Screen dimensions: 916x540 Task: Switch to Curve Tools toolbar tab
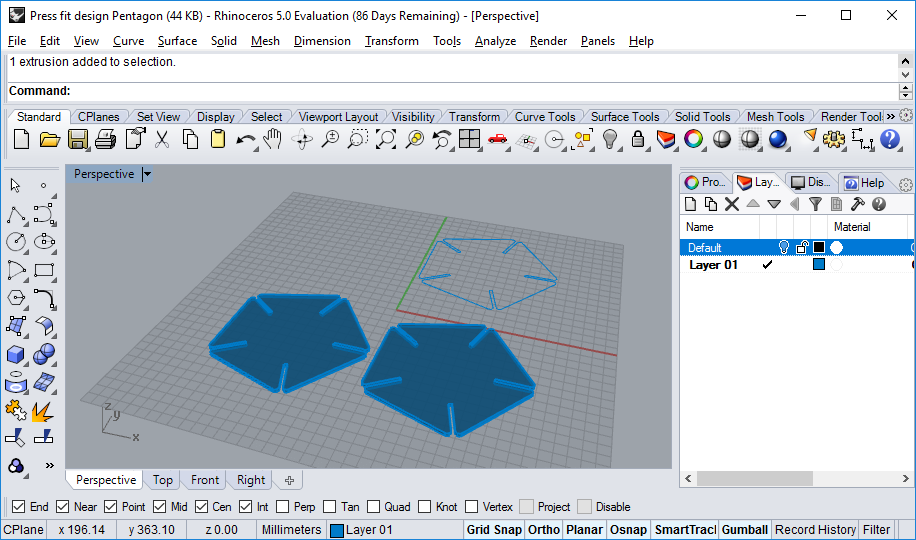(x=544, y=117)
